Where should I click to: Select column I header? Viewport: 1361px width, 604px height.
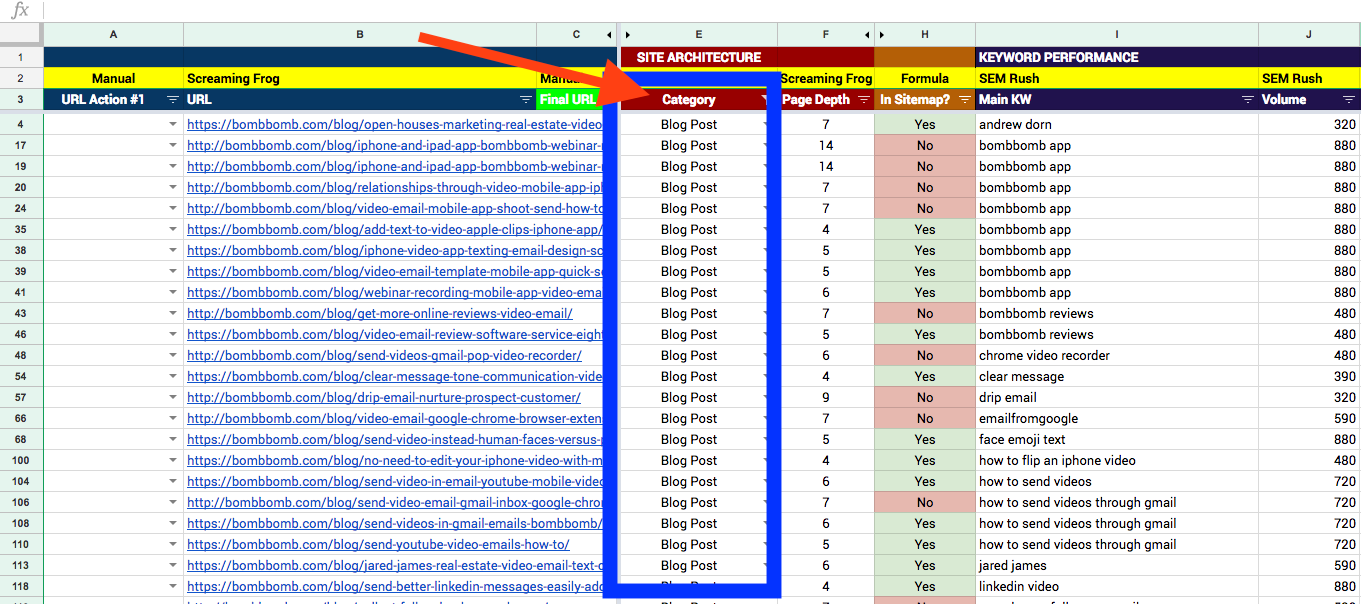[1117, 35]
